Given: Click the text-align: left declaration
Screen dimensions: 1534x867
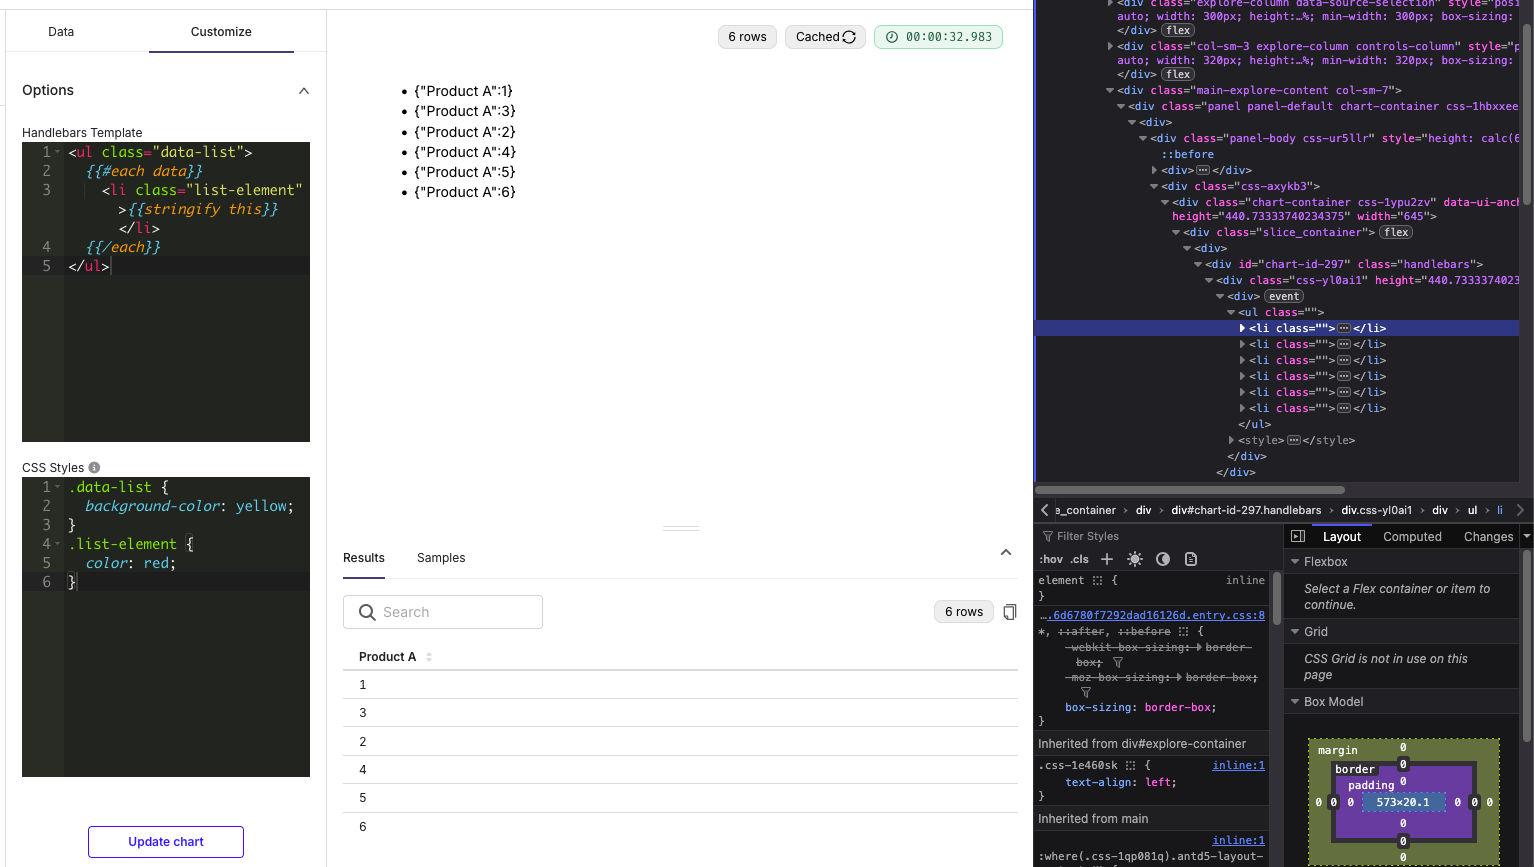Looking at the screenshot, I should click(1121, 782).
